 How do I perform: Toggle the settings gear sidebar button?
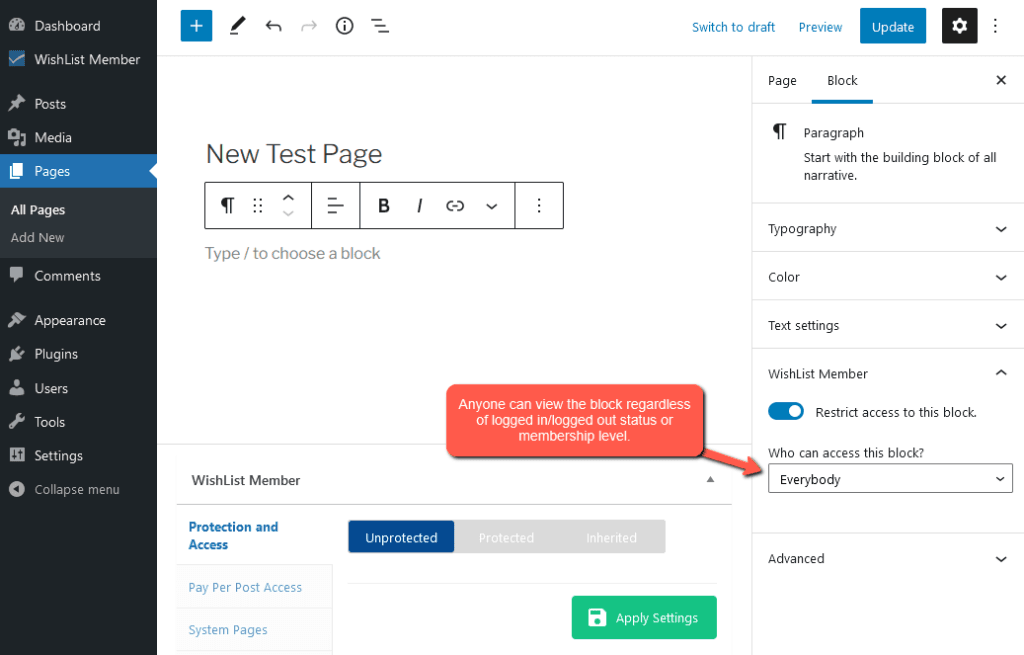pos(959,26)
